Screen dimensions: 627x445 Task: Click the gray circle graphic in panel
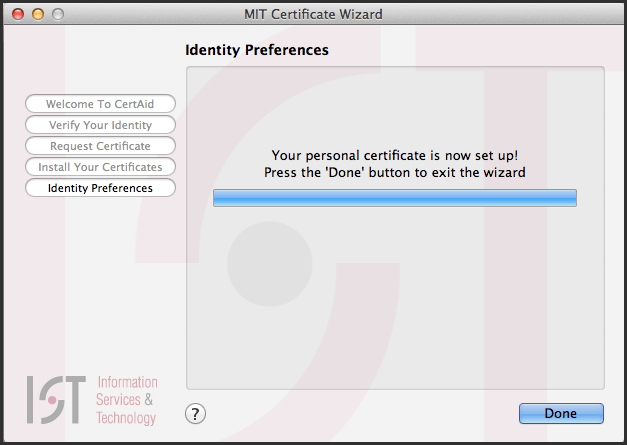pos(270,264)
